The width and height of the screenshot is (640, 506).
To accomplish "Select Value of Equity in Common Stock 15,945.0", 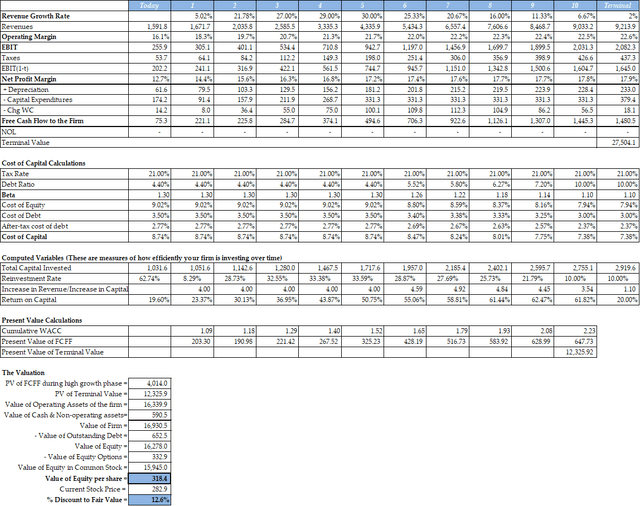I will point(149,468).
